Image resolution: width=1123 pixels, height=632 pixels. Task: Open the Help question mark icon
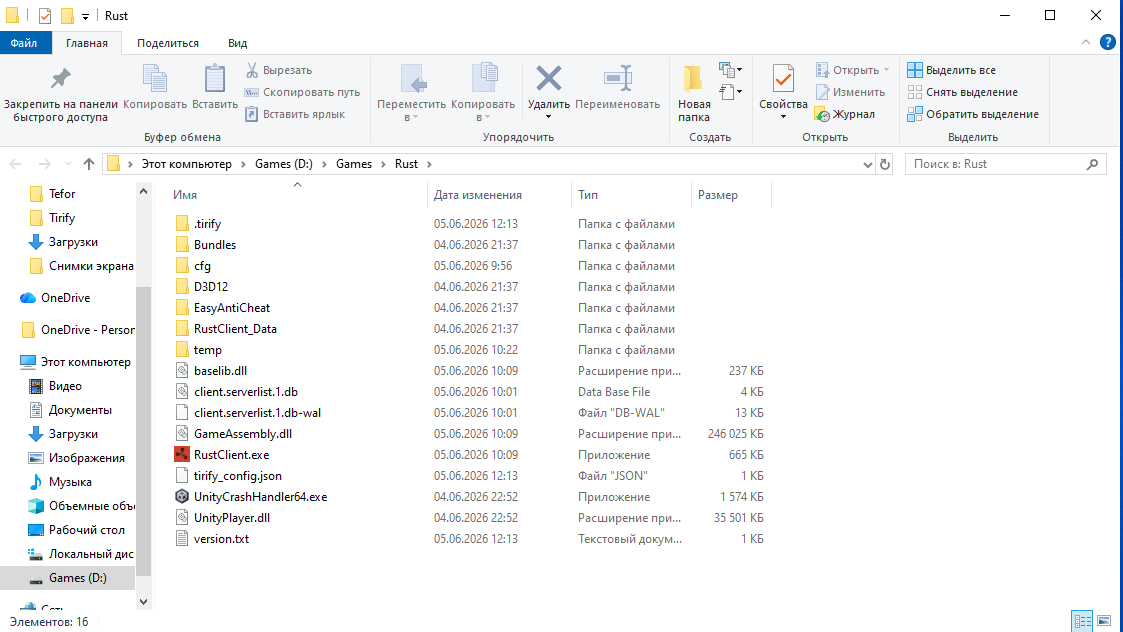[x=1108, y=43]
